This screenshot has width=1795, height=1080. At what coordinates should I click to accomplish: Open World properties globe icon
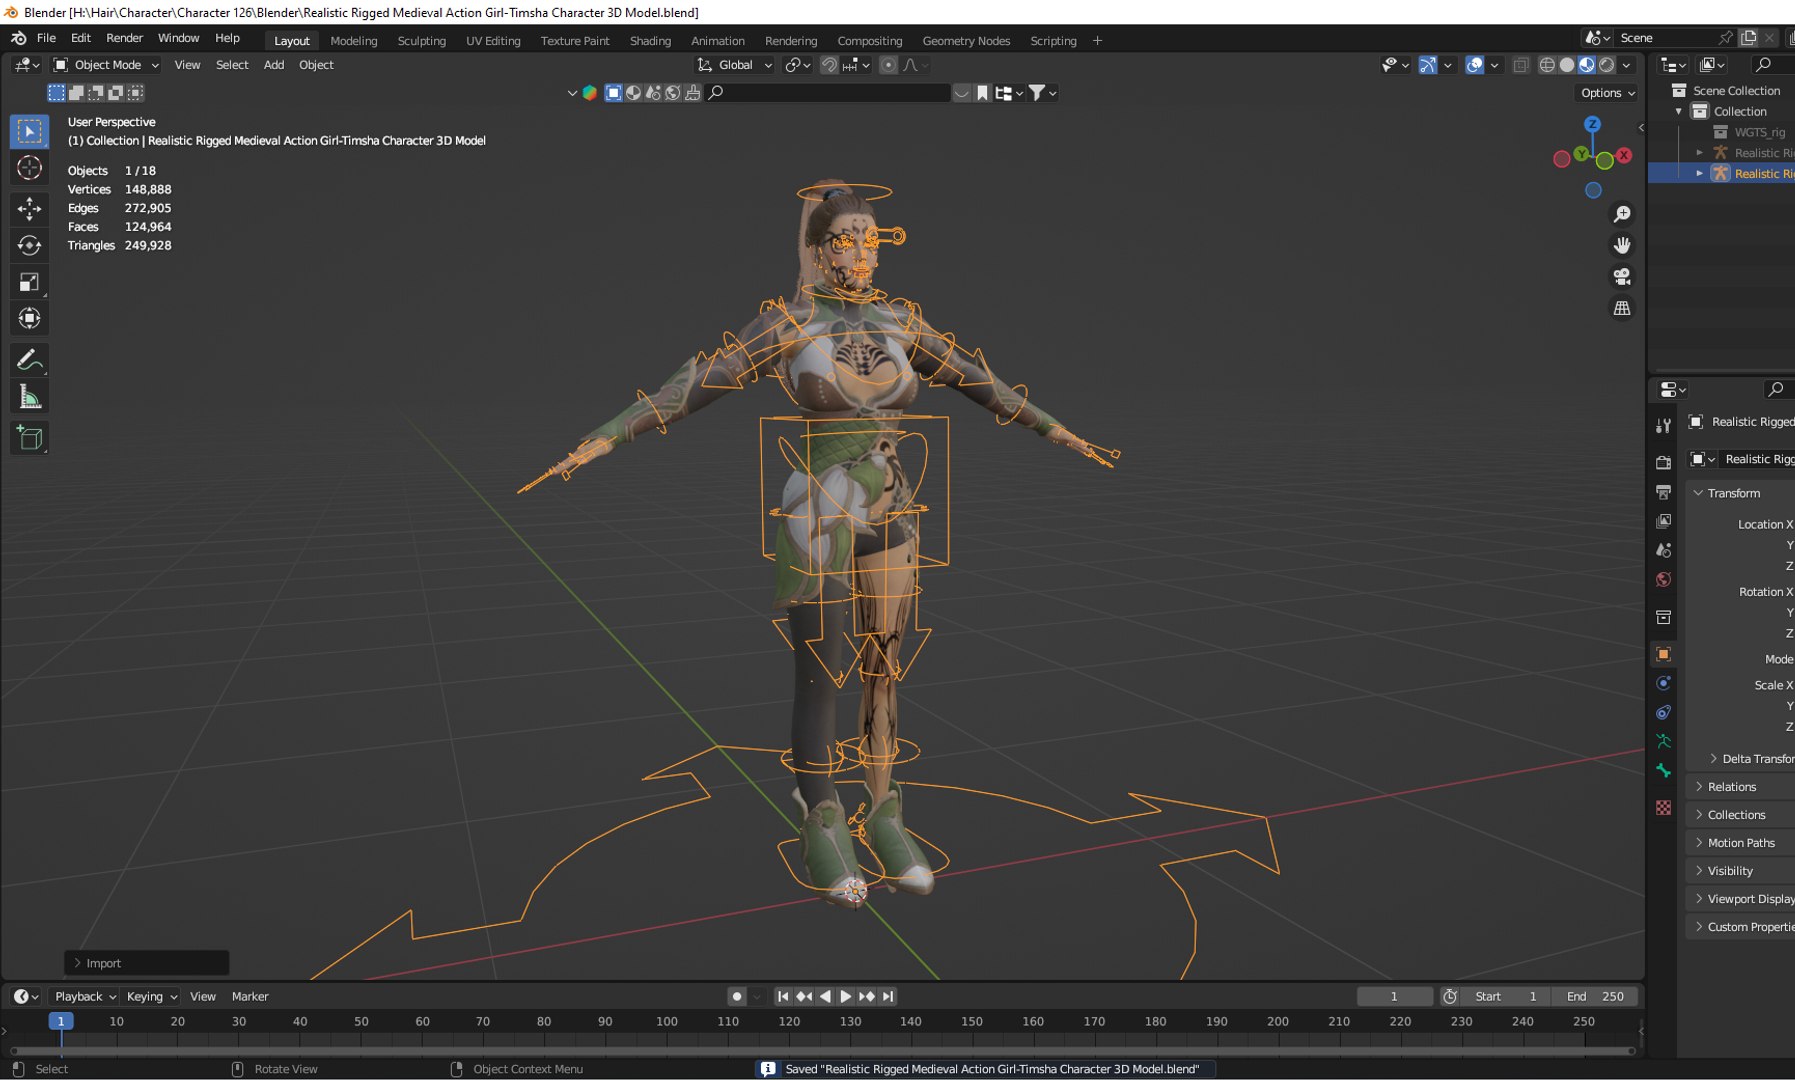click(1663, 580)
